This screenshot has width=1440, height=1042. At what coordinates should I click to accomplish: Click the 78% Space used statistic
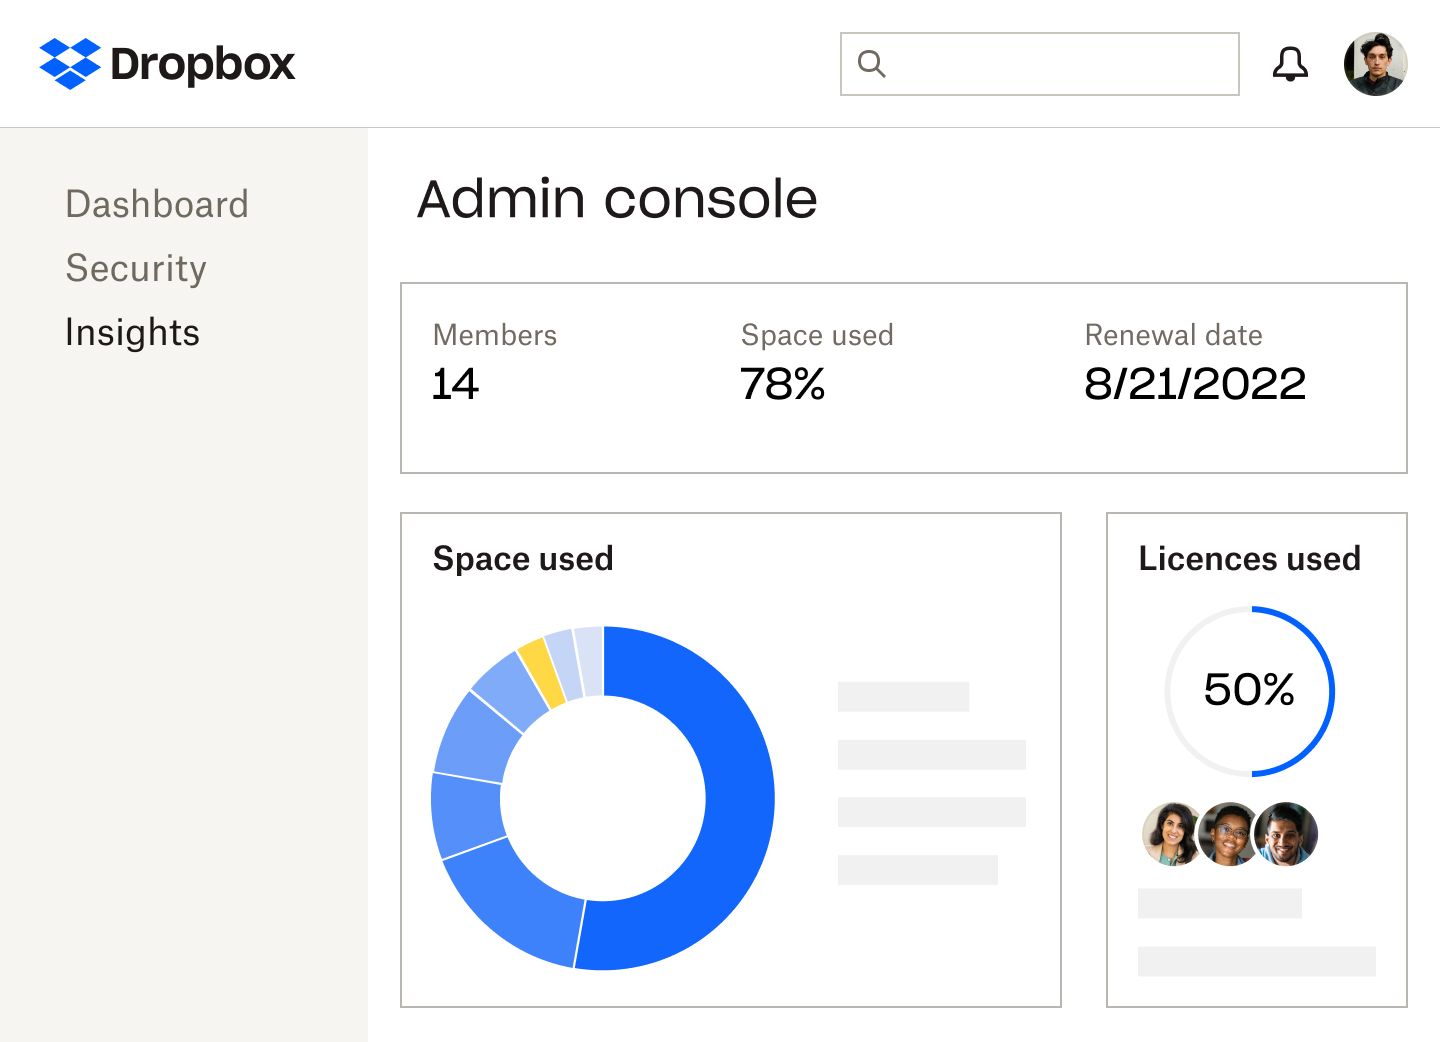(782, 384)
